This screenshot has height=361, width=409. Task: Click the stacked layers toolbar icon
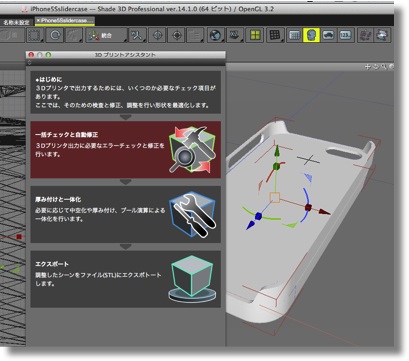(x=235, y=35)
